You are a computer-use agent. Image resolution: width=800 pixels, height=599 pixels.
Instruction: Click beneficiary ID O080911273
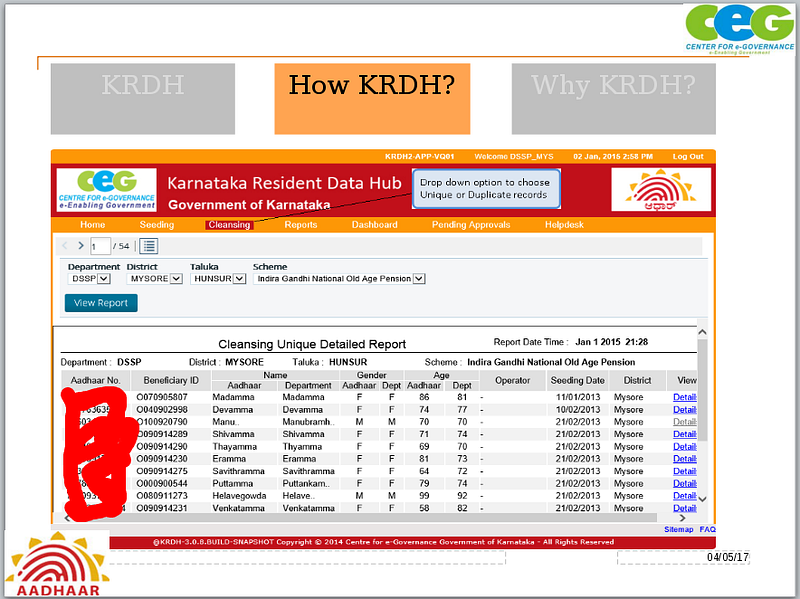(162, 495)
